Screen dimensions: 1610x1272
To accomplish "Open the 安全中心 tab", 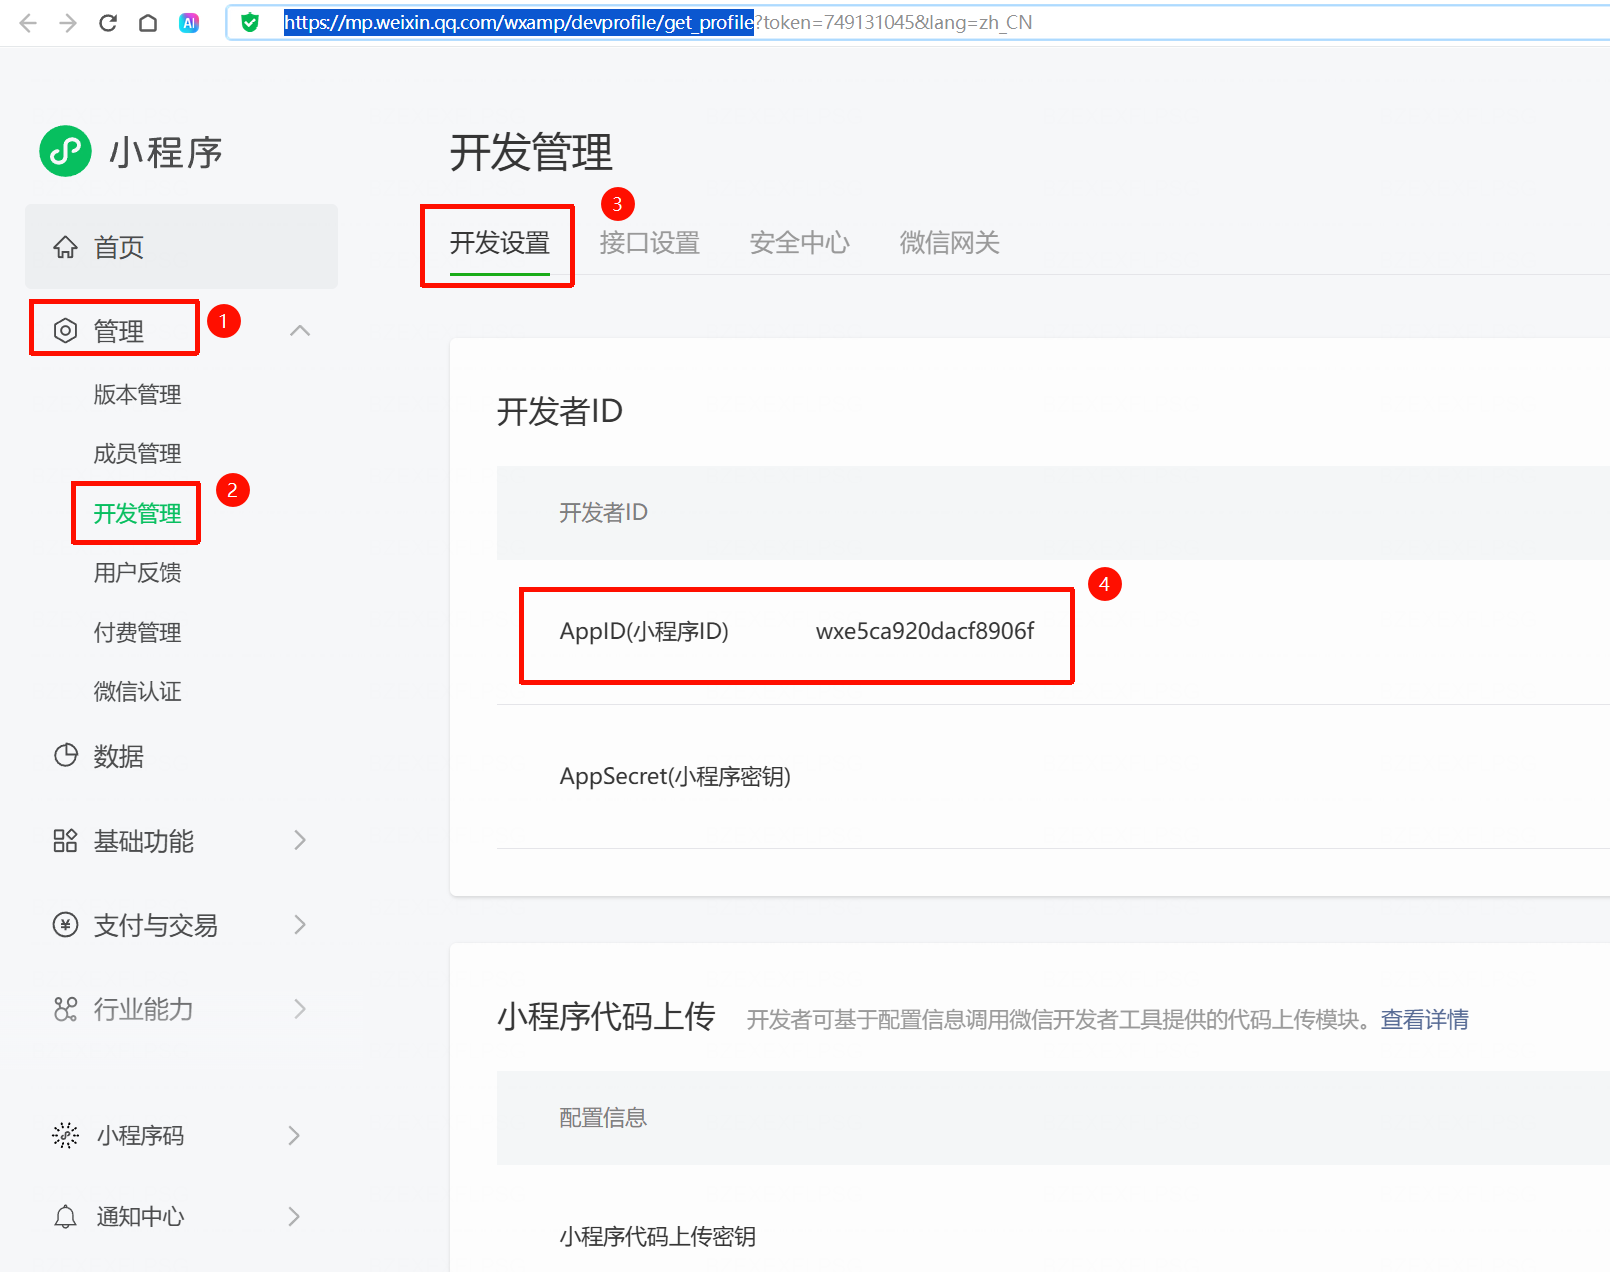I will point(799,243).
